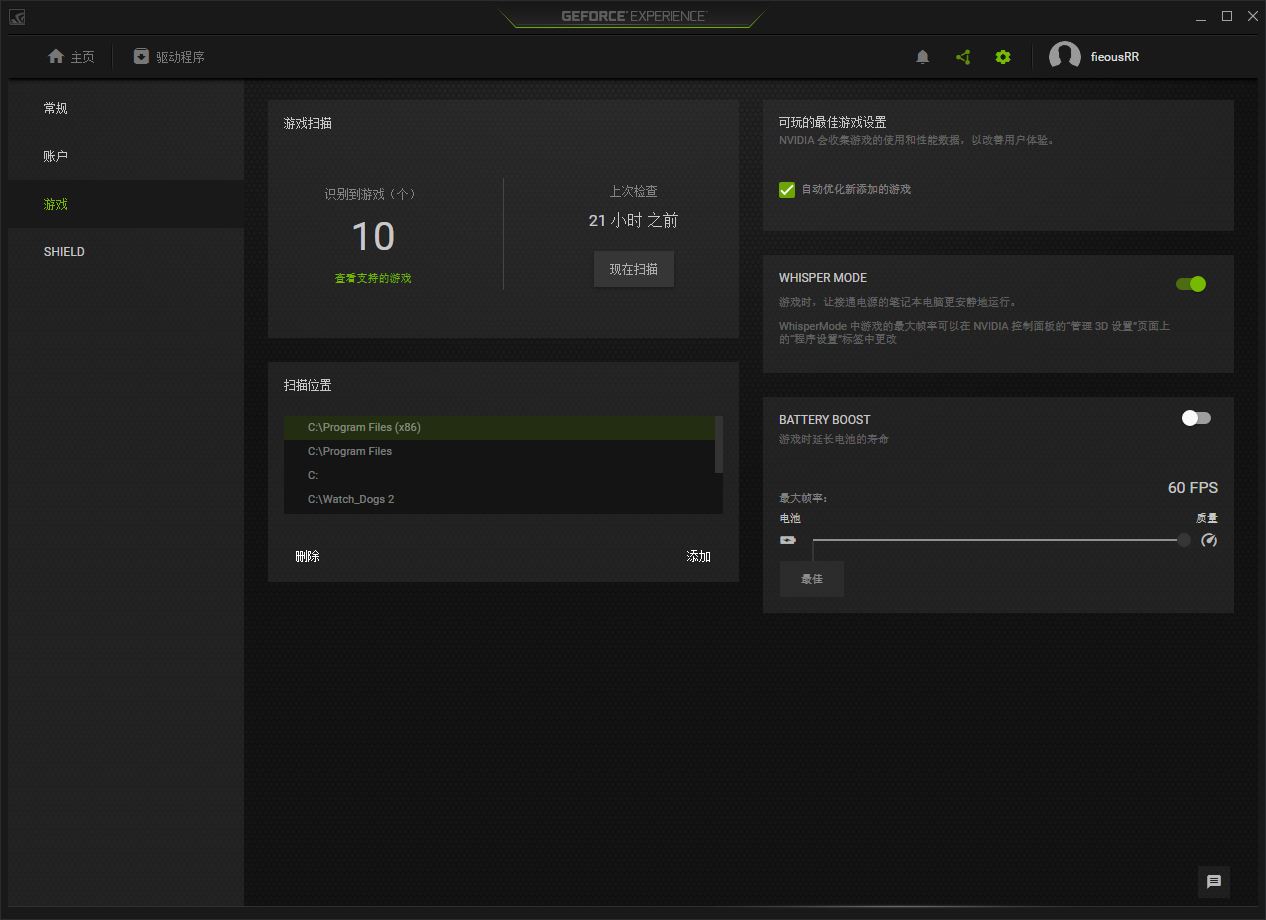Image resolution: width=1266 pixels, height=920 pixels.
Task: Click the 21 小时 之前 last check text
Action: pyautogui.click(x=633, y=220)
